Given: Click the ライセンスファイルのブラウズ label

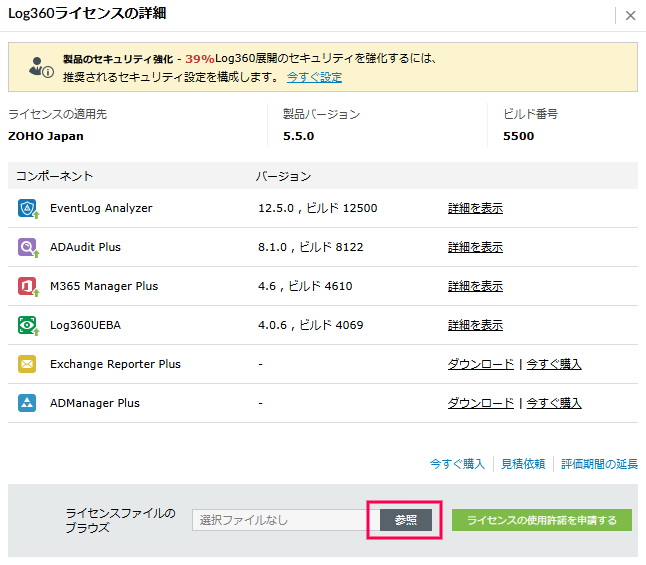Looking at the screenshot, I should point(120,520).
